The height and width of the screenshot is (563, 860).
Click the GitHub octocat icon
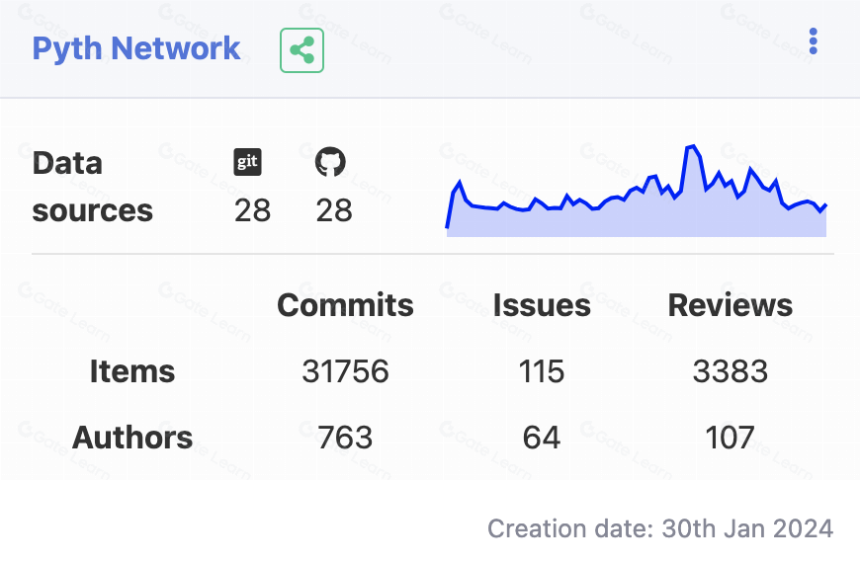pos(330,162)
